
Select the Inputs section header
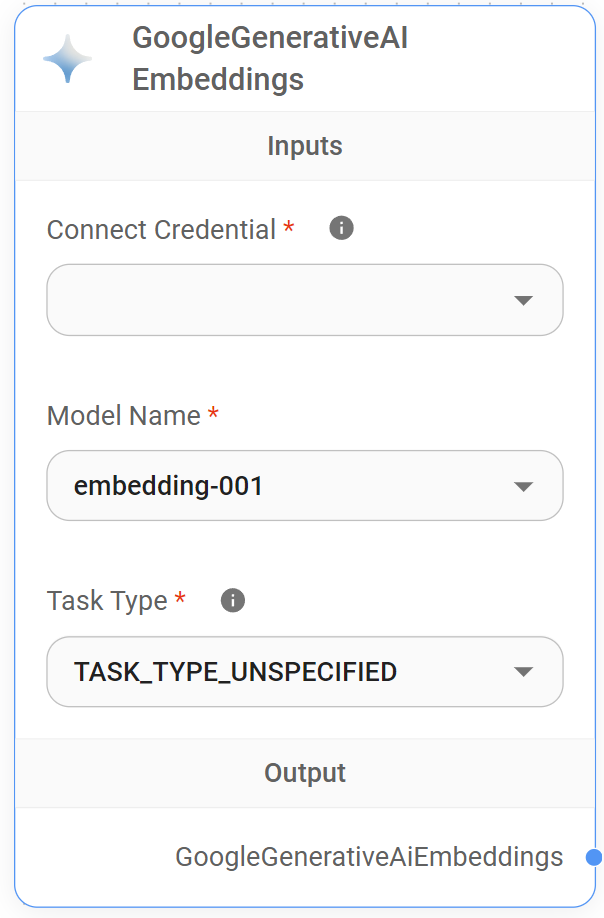(x=305, y=146)
